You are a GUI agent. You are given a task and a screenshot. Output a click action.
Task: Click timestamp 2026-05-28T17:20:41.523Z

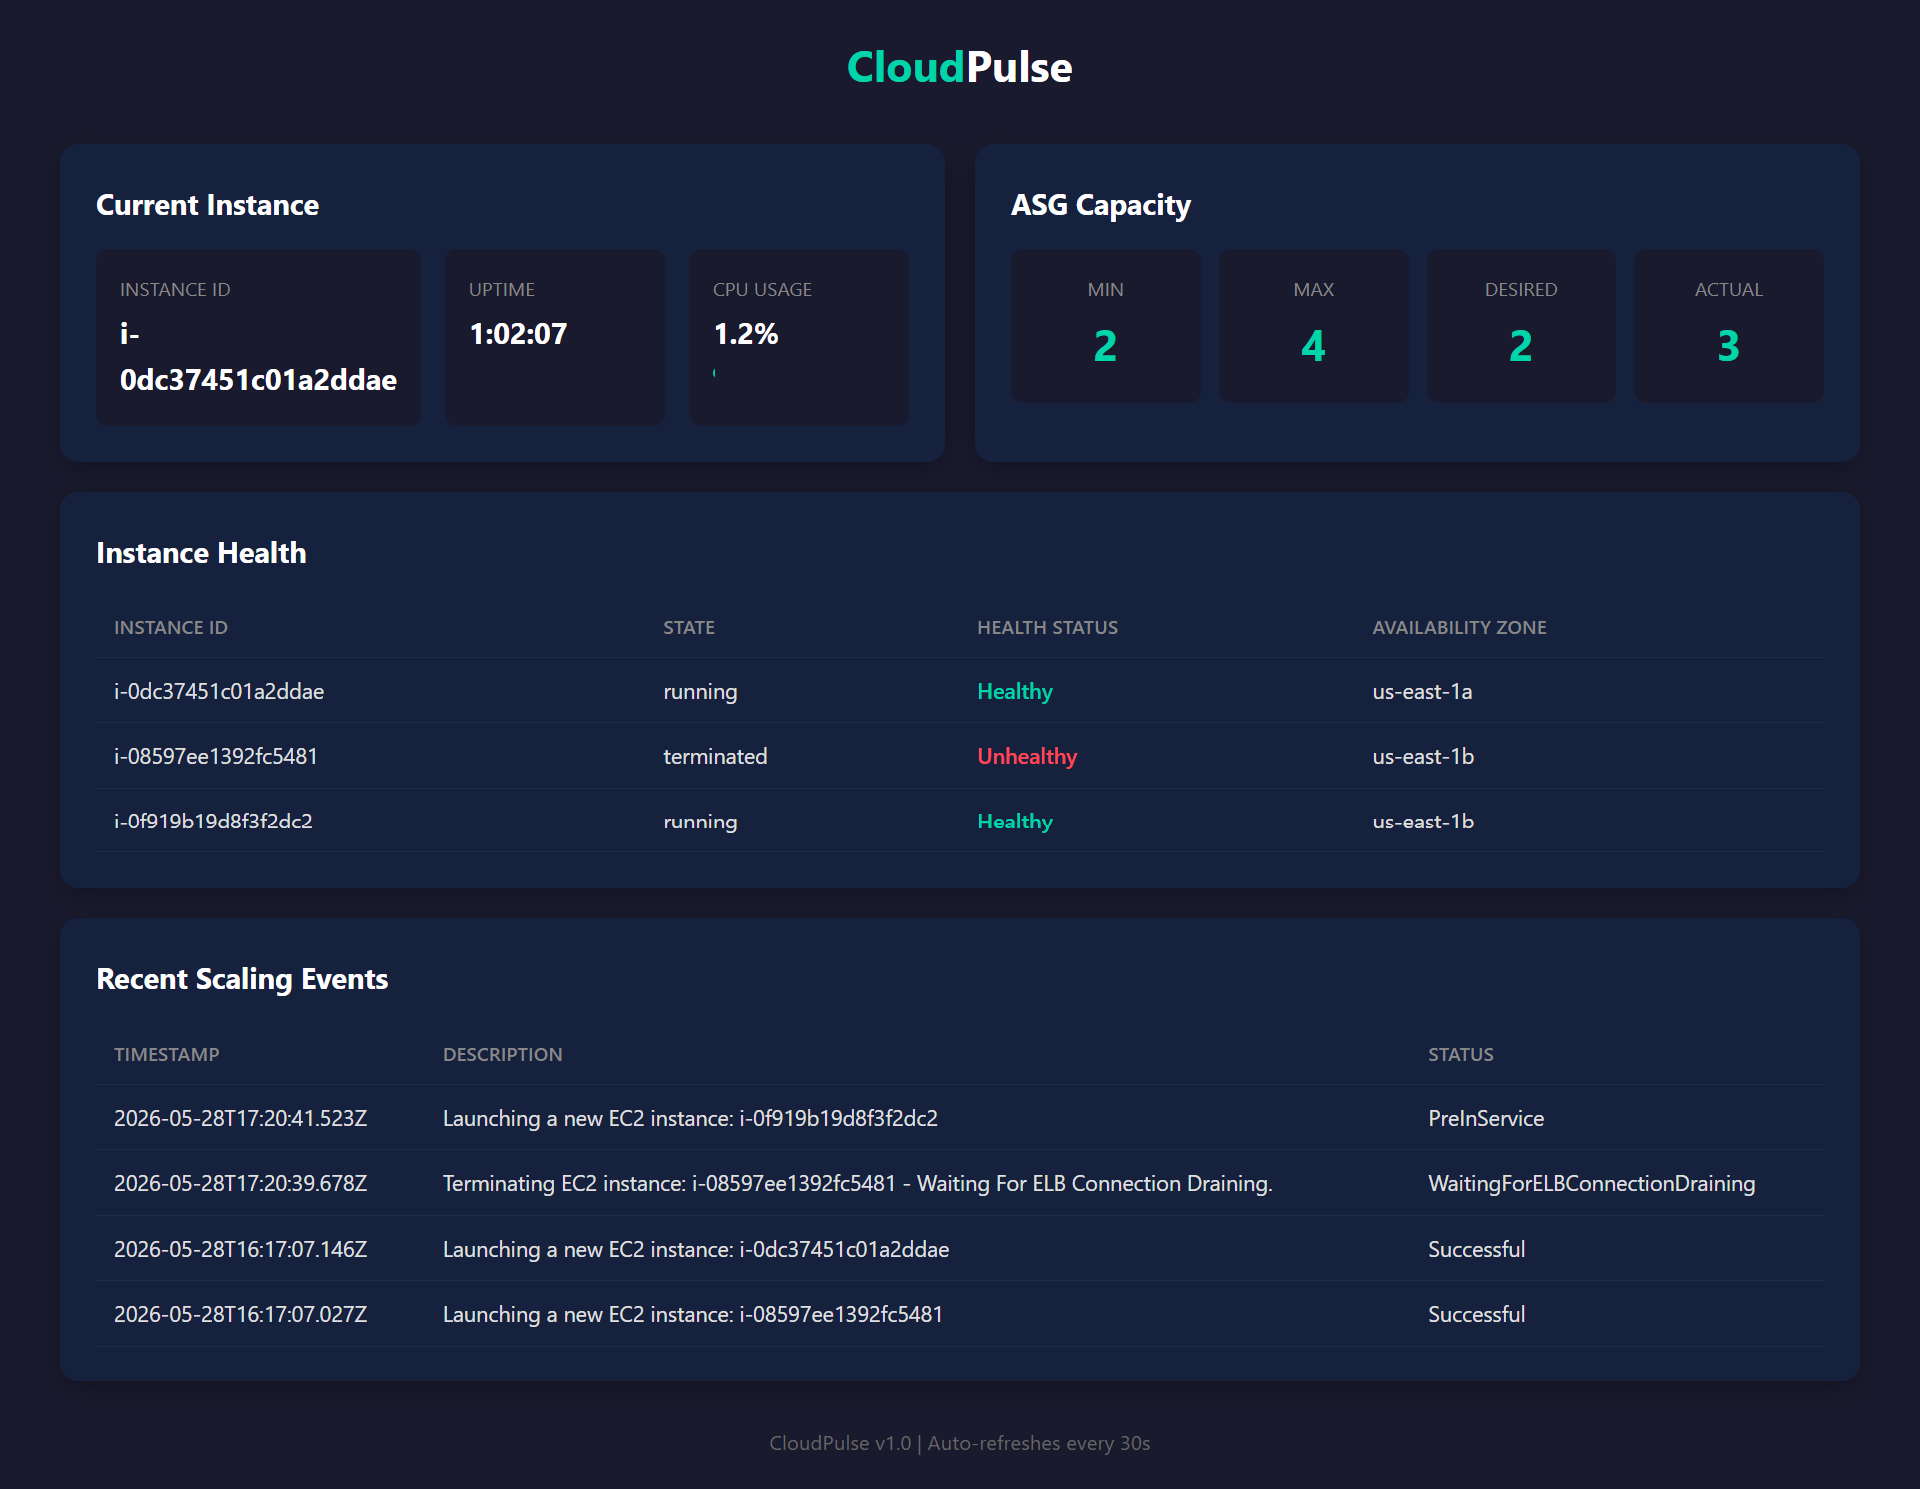(240, 1119)
